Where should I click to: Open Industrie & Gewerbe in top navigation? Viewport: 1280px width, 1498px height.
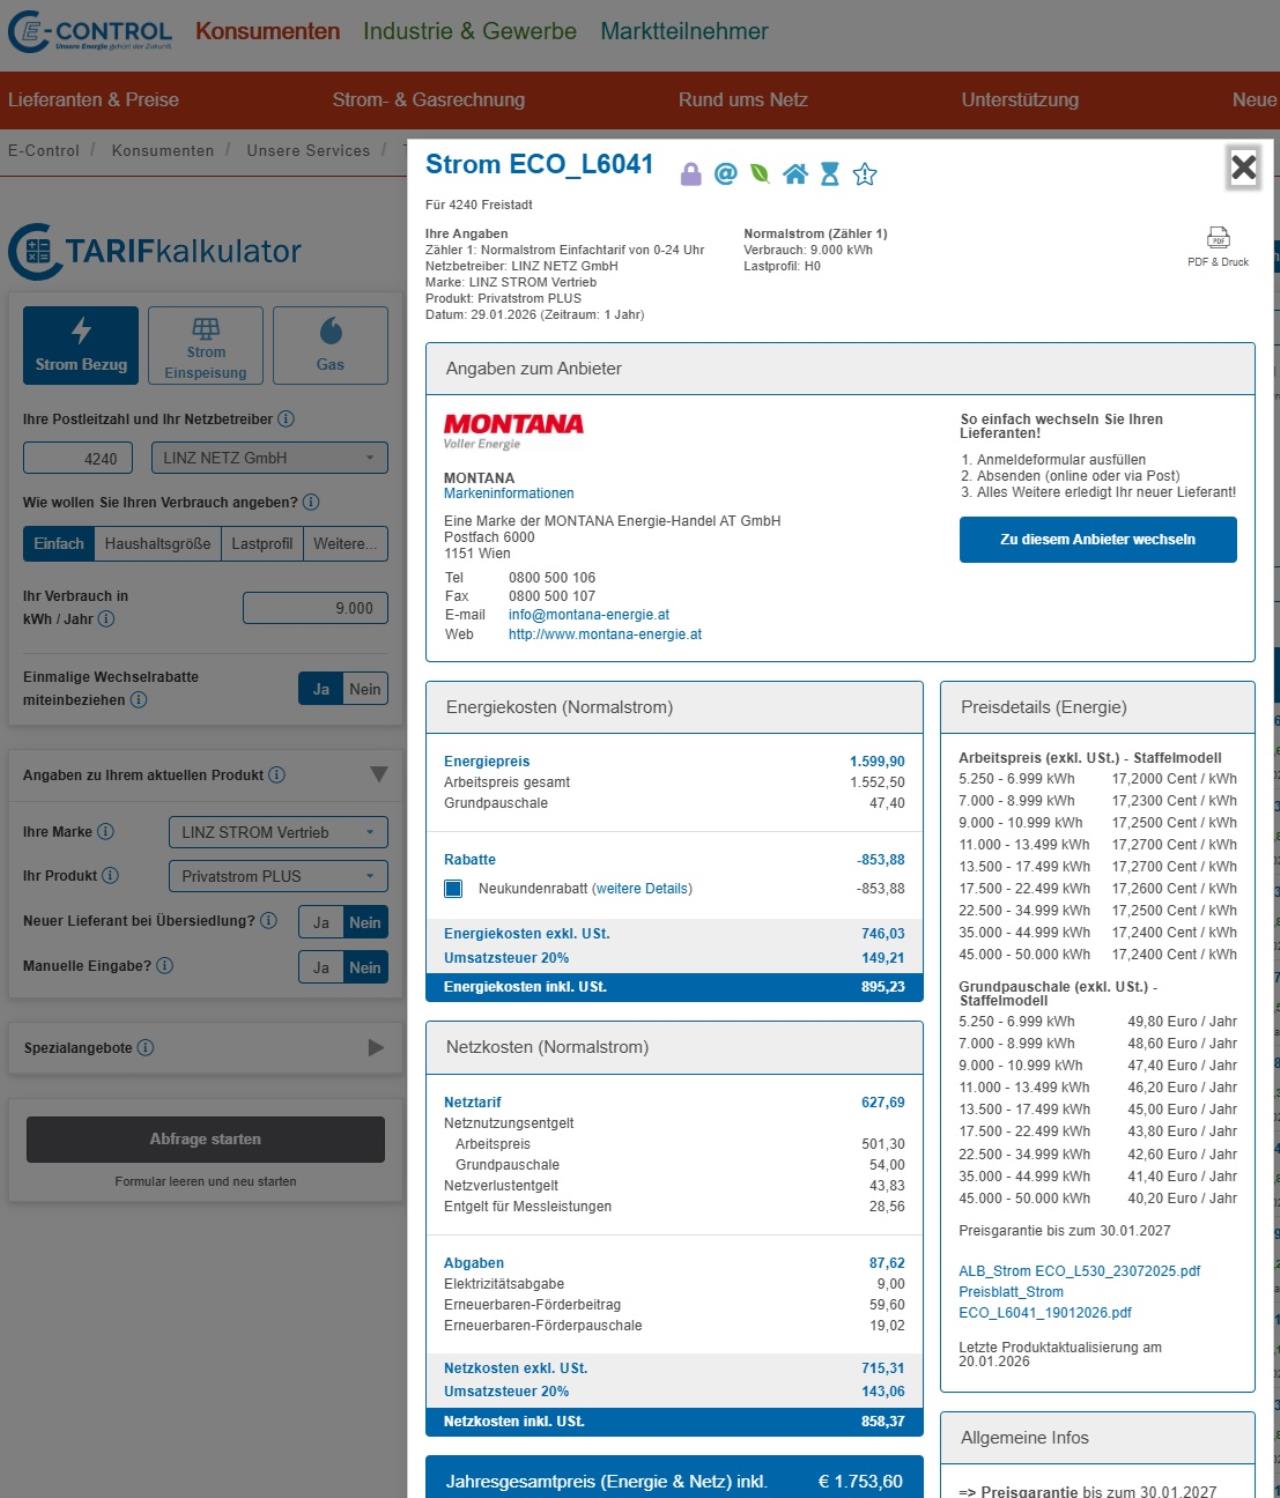click(469, 31)
